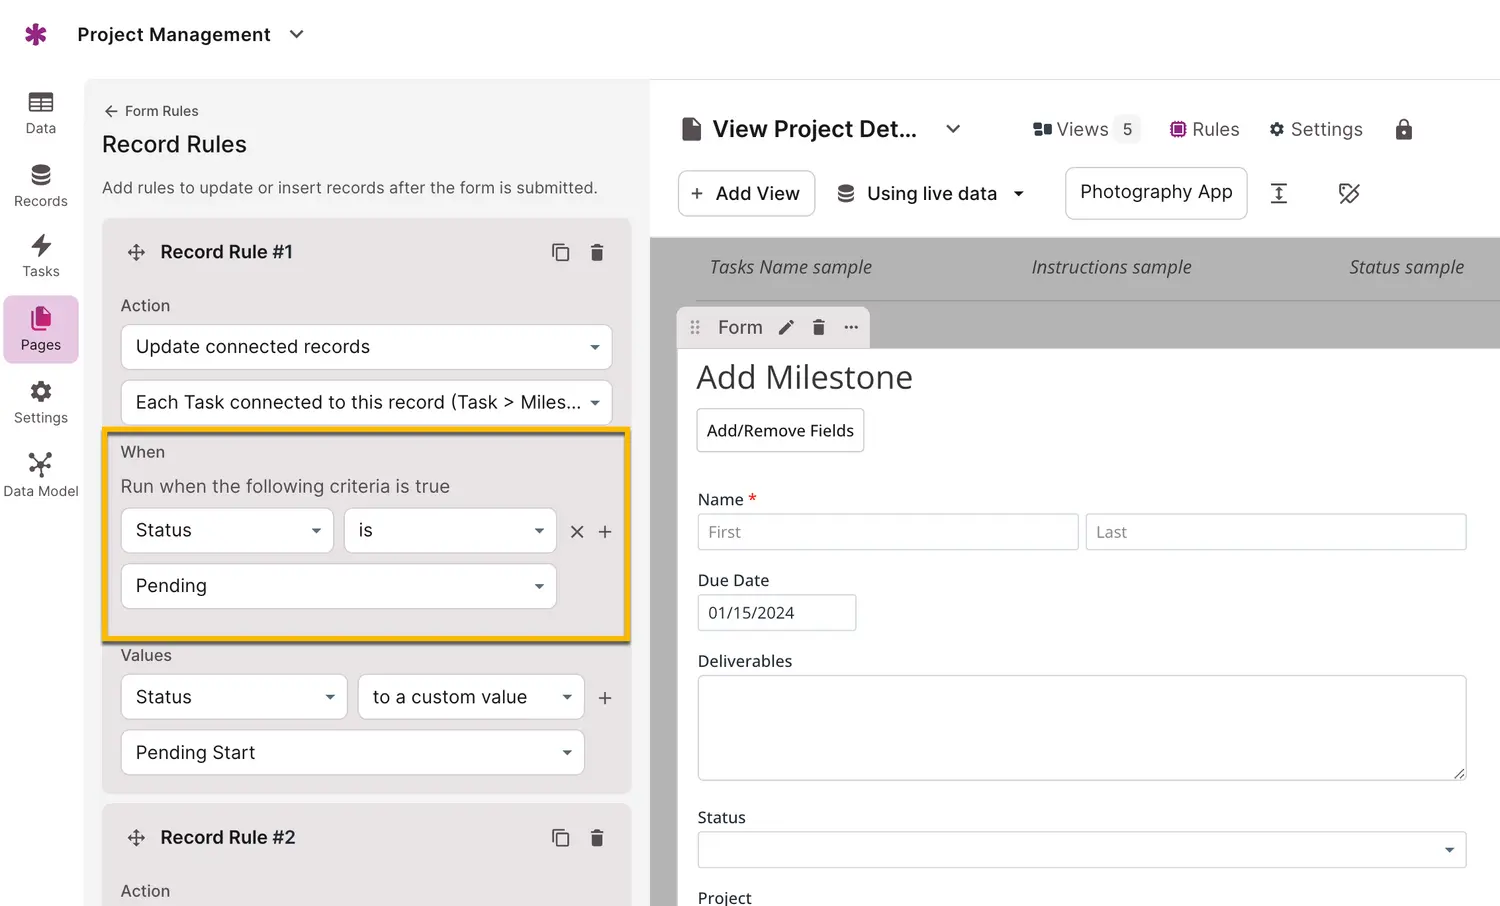Viewport: 1500px width, 906px height.
Task: Go back to Form Rules
Action: coord(151,111)
